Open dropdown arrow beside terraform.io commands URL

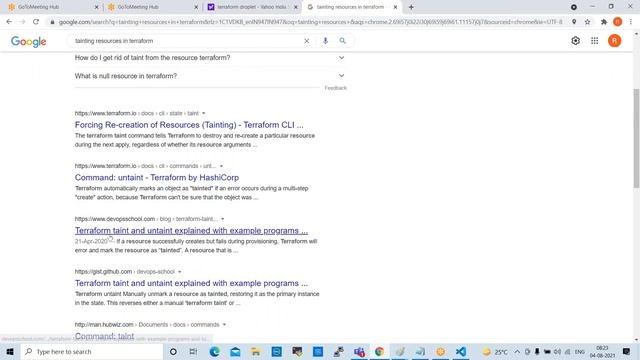pos(221,166)
